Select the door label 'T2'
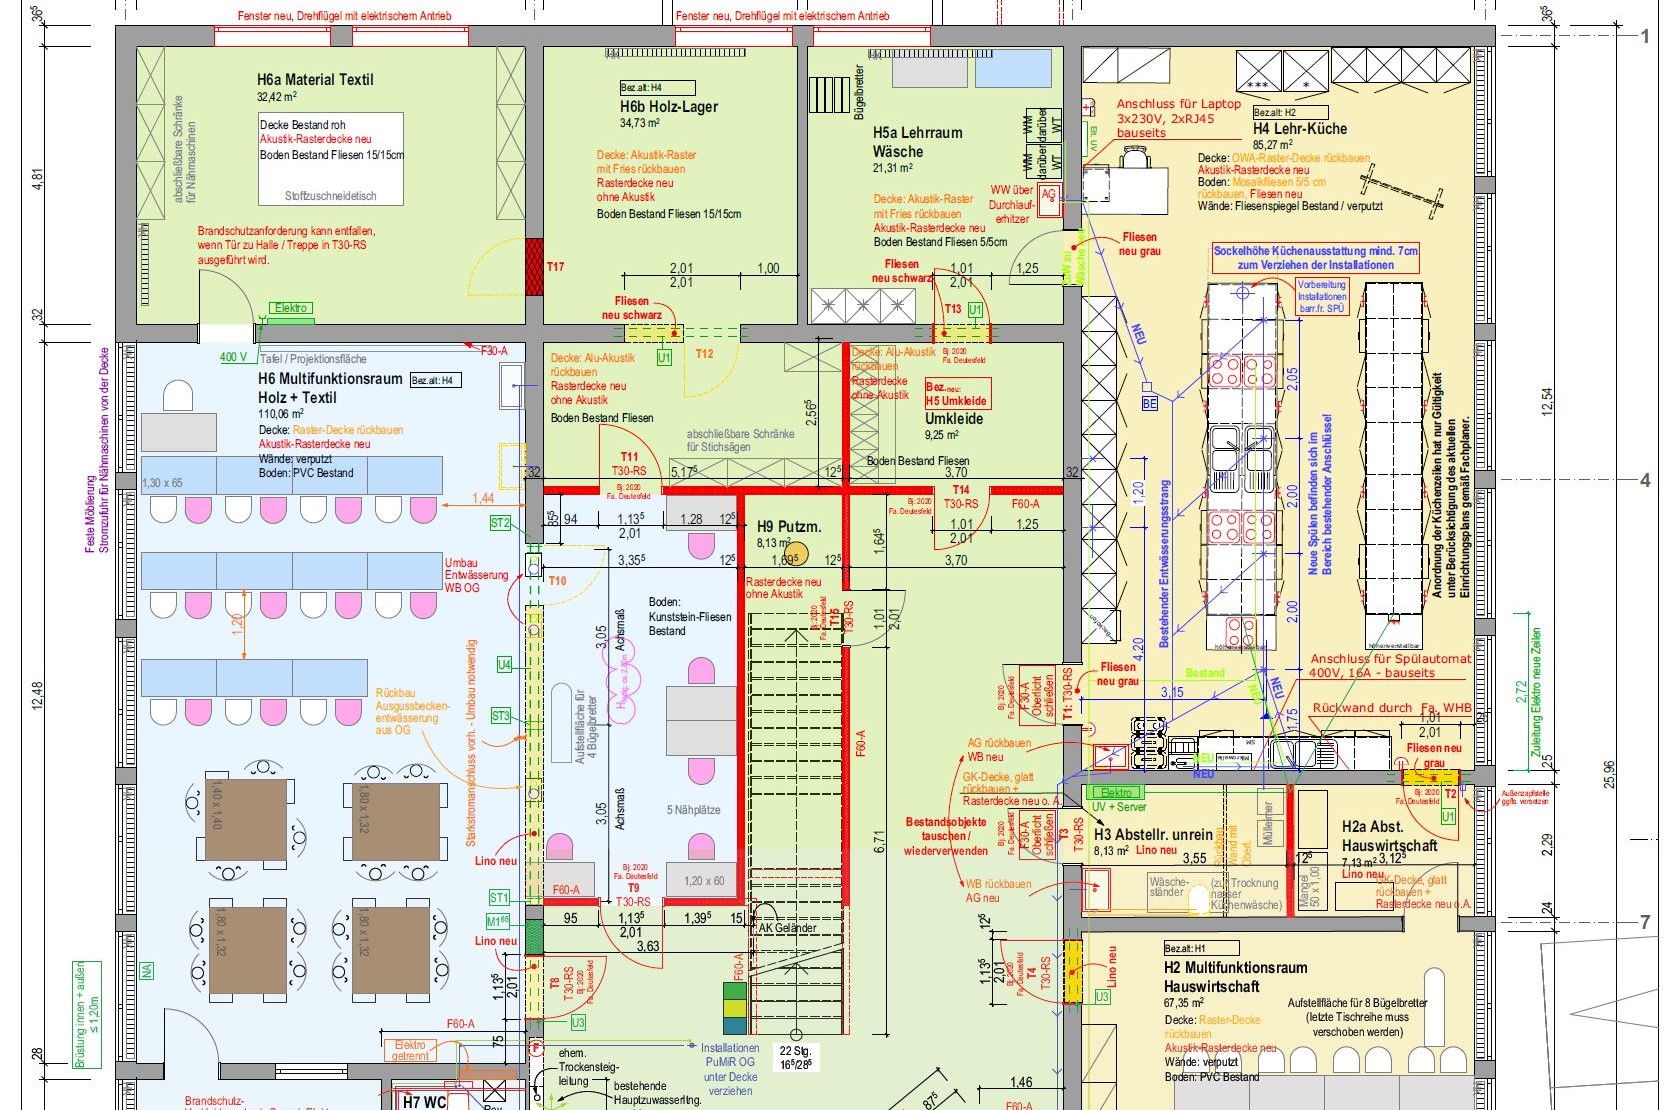This screenshot has height=1110, width=1665. 1450,794
